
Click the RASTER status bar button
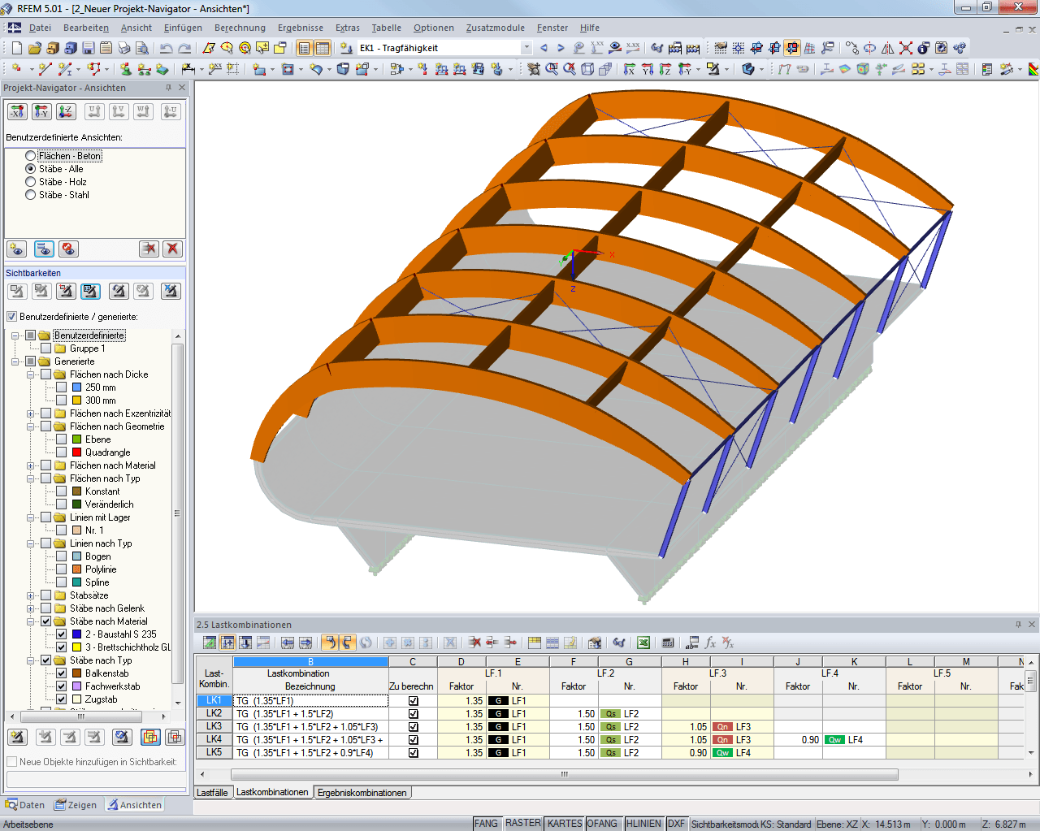tap(523, 823)
